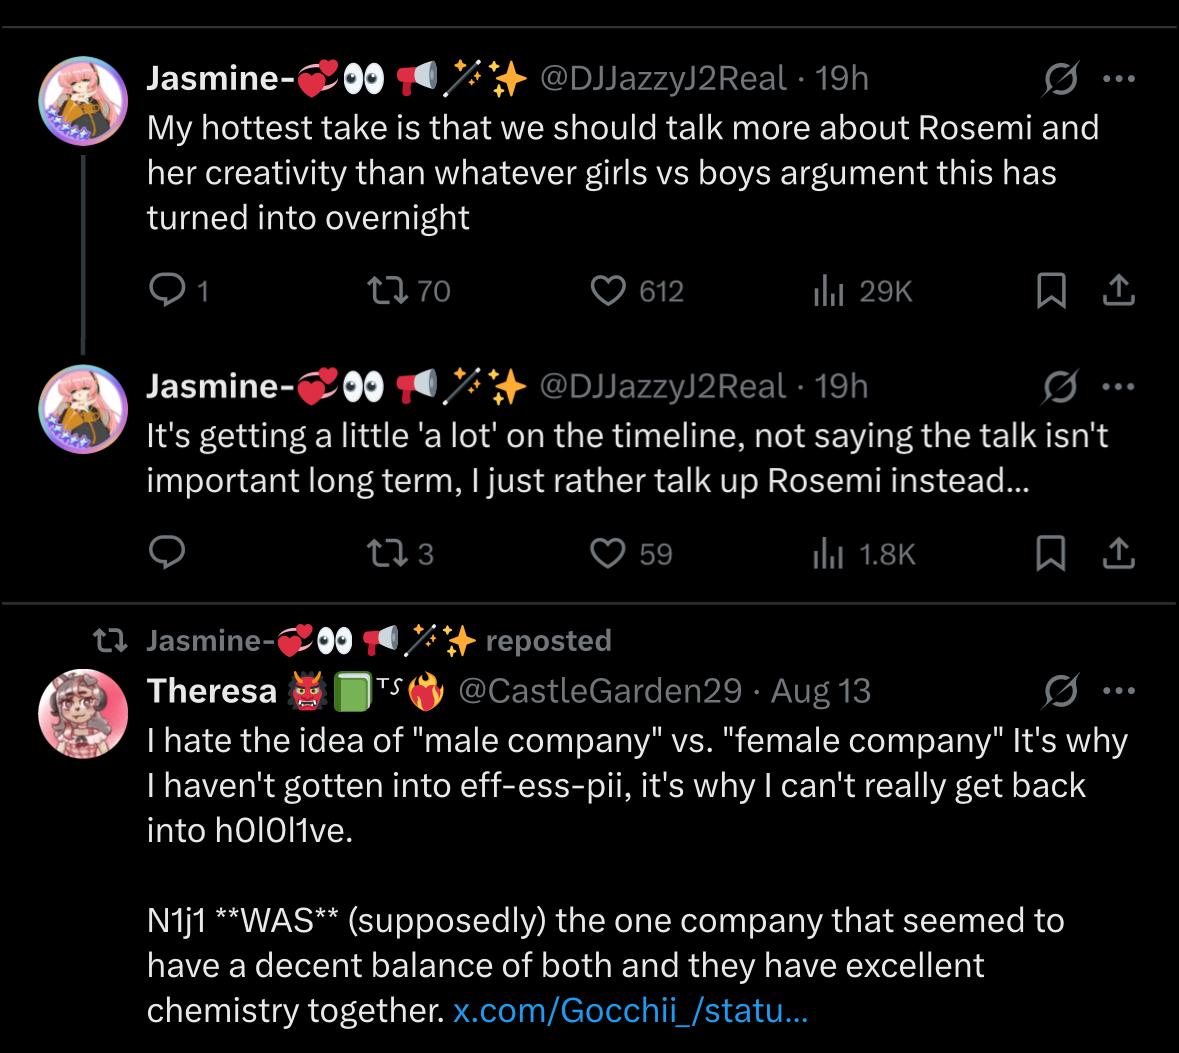View analytics showing 1.8K views

[x=829, y=553]
